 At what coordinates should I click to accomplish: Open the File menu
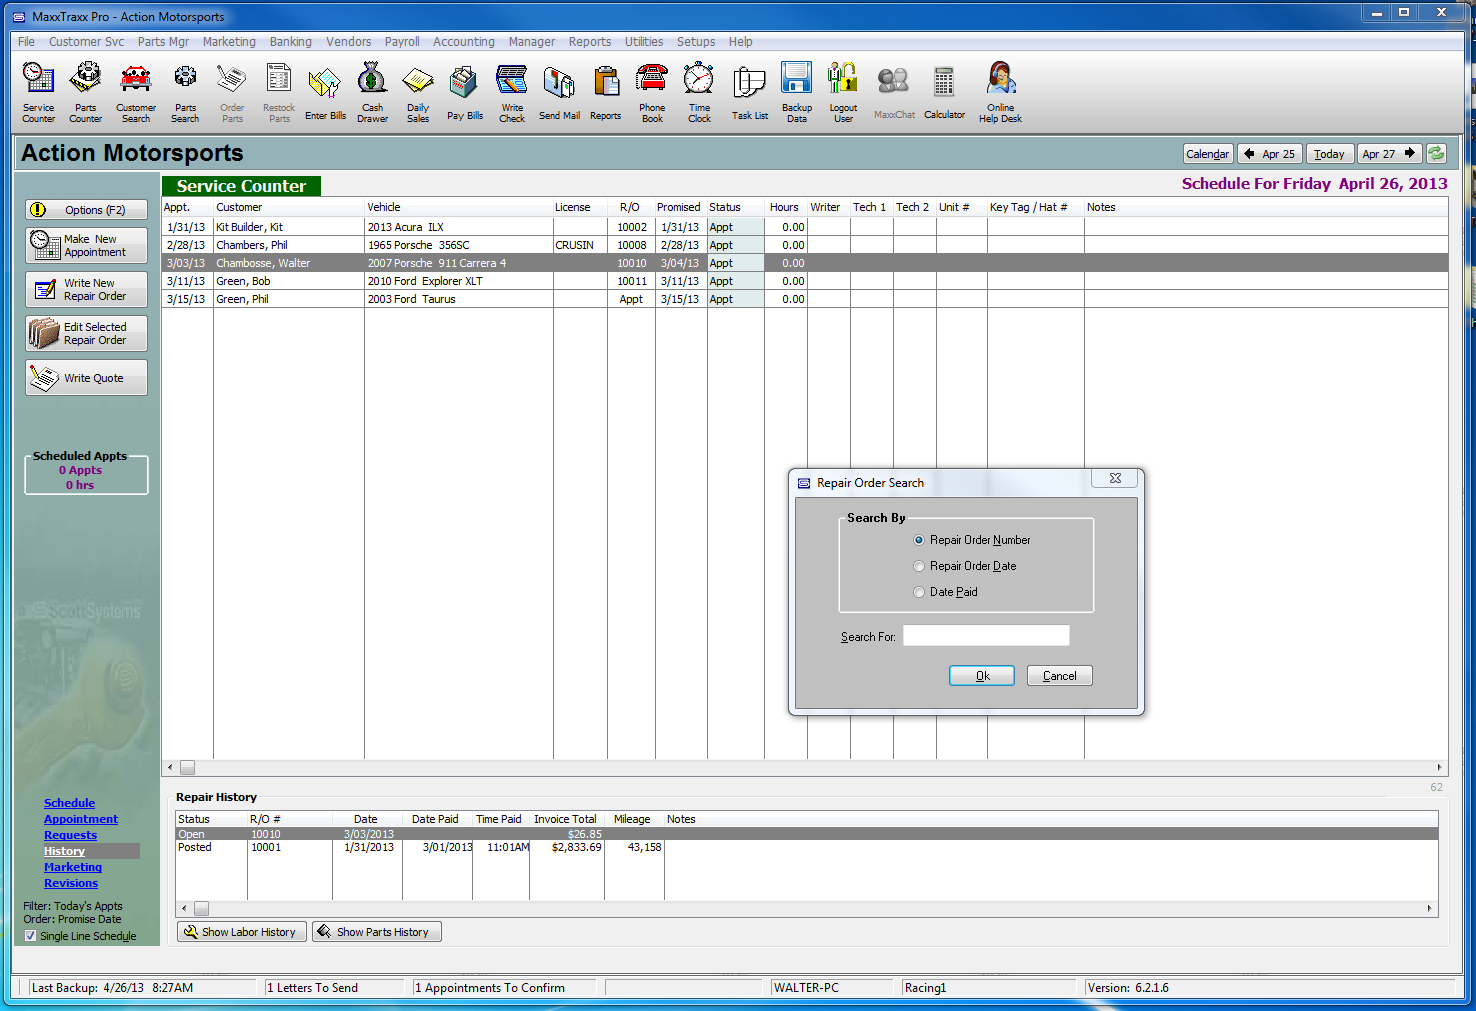tap(26, 42)
